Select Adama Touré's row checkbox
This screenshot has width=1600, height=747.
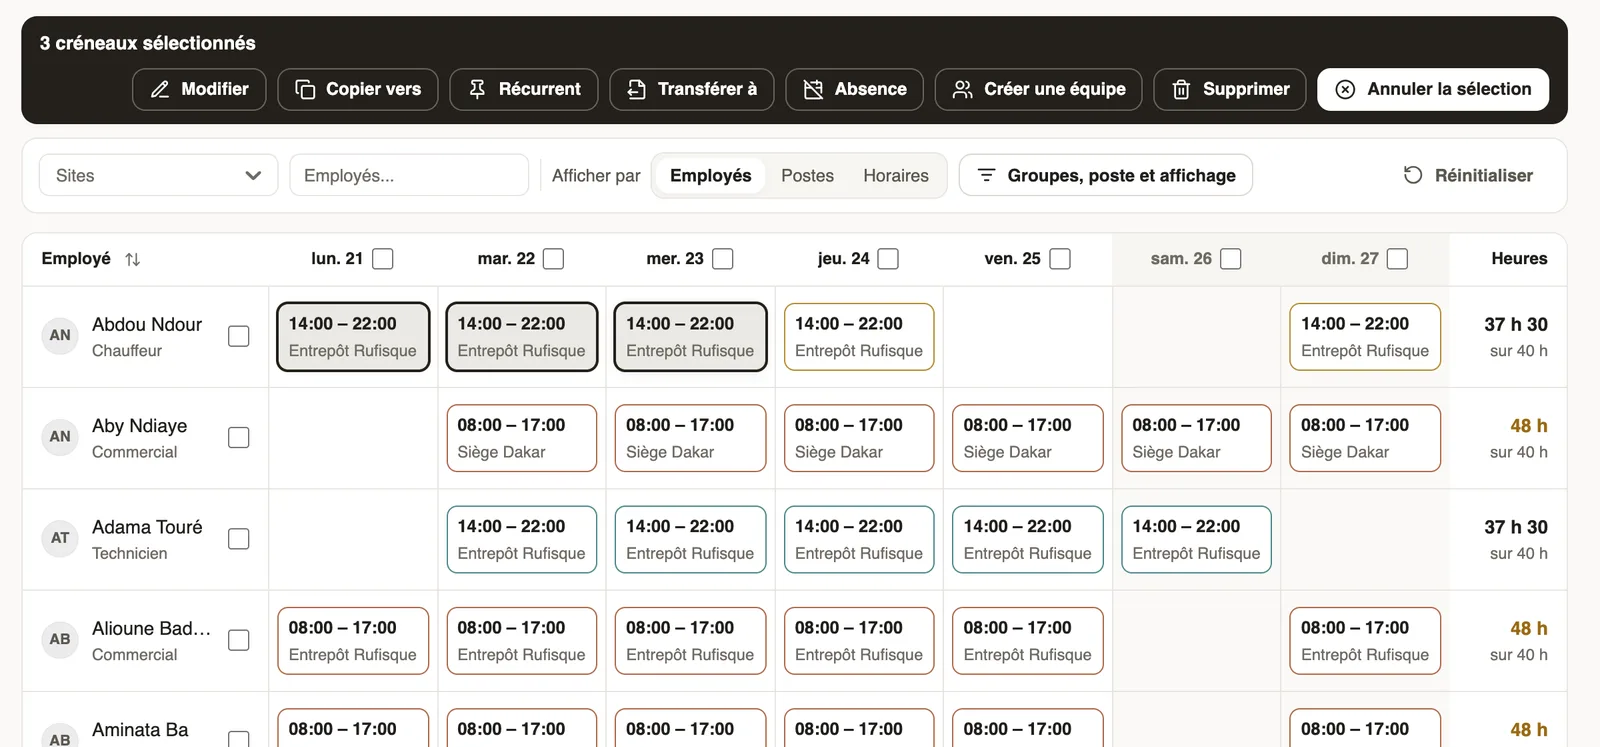click(x=238, y=539)
